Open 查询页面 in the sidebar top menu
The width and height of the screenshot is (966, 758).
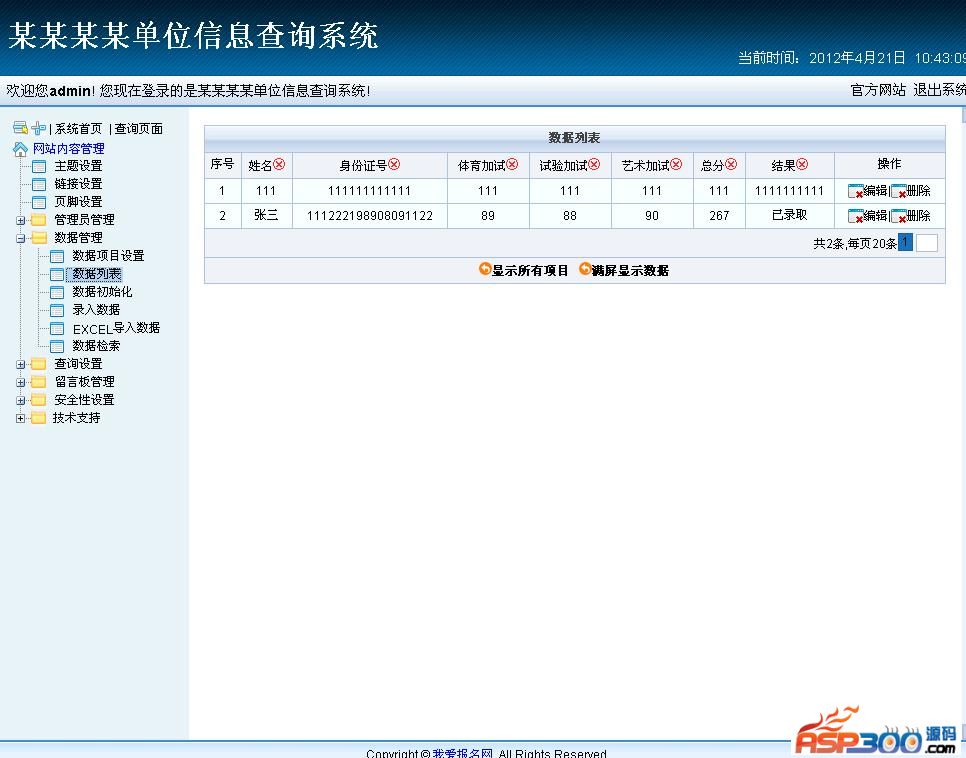coord(138,129)
